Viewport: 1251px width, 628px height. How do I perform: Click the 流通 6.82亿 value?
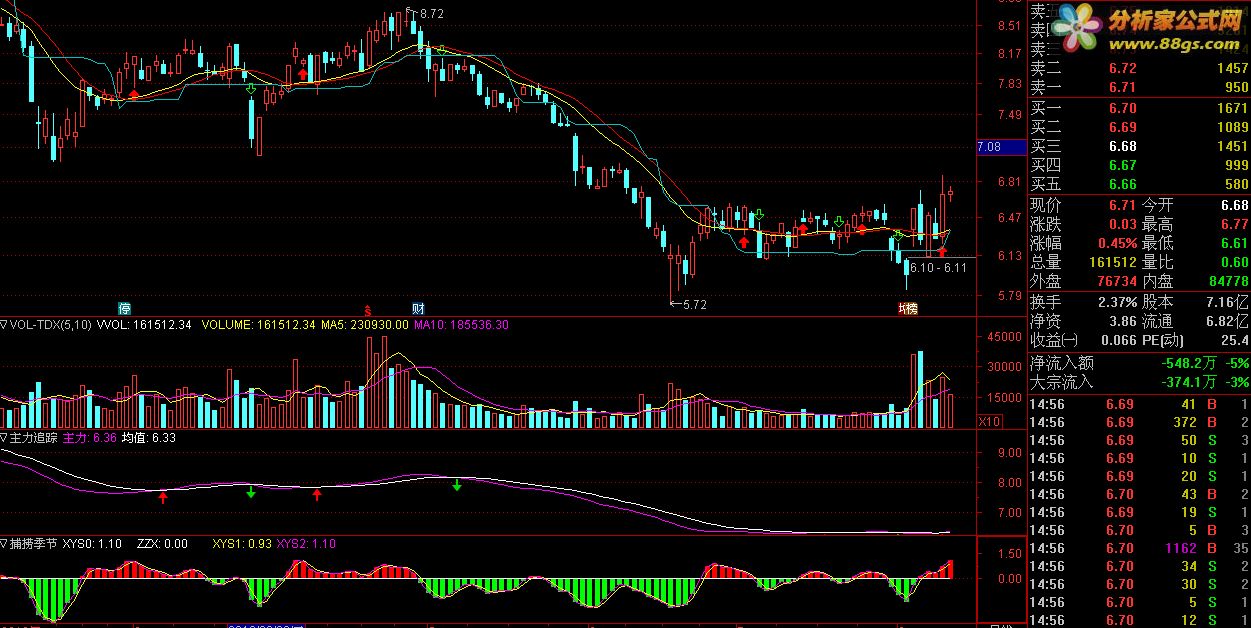[x=1227, y=321]
